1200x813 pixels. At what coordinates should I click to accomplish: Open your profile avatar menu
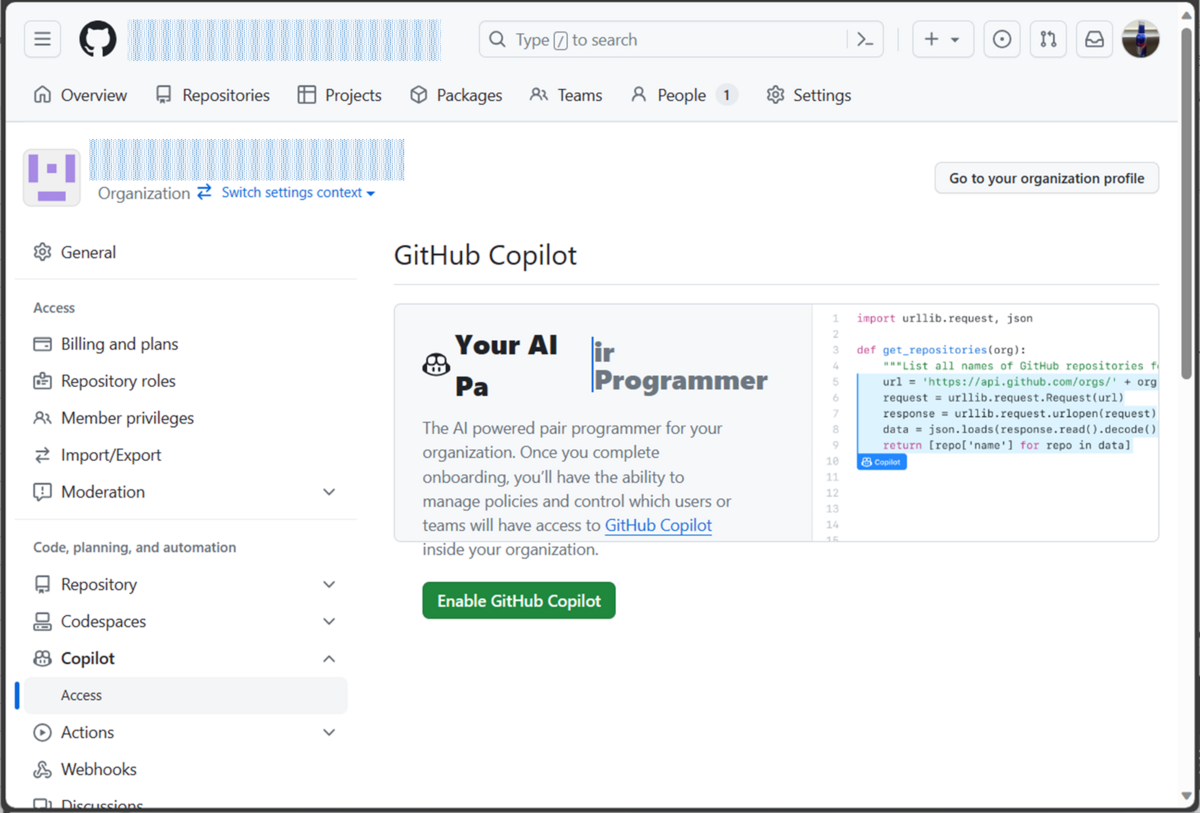[x=1141, y=38]
